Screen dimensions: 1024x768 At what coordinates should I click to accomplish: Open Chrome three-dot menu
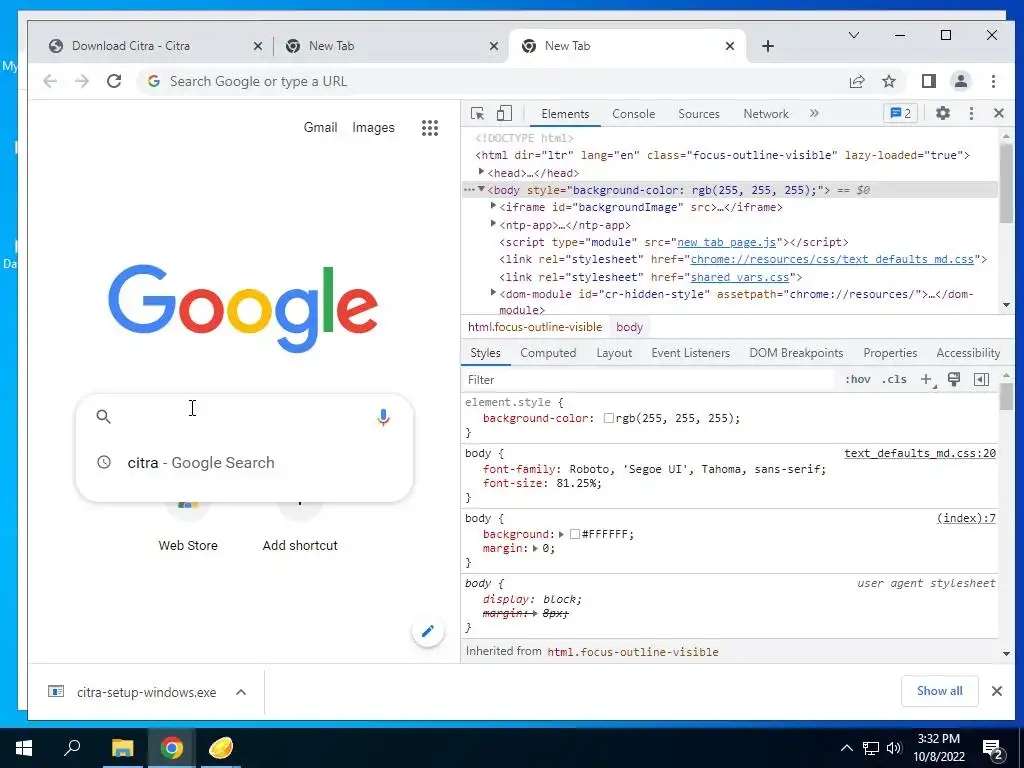coord(993,81)
